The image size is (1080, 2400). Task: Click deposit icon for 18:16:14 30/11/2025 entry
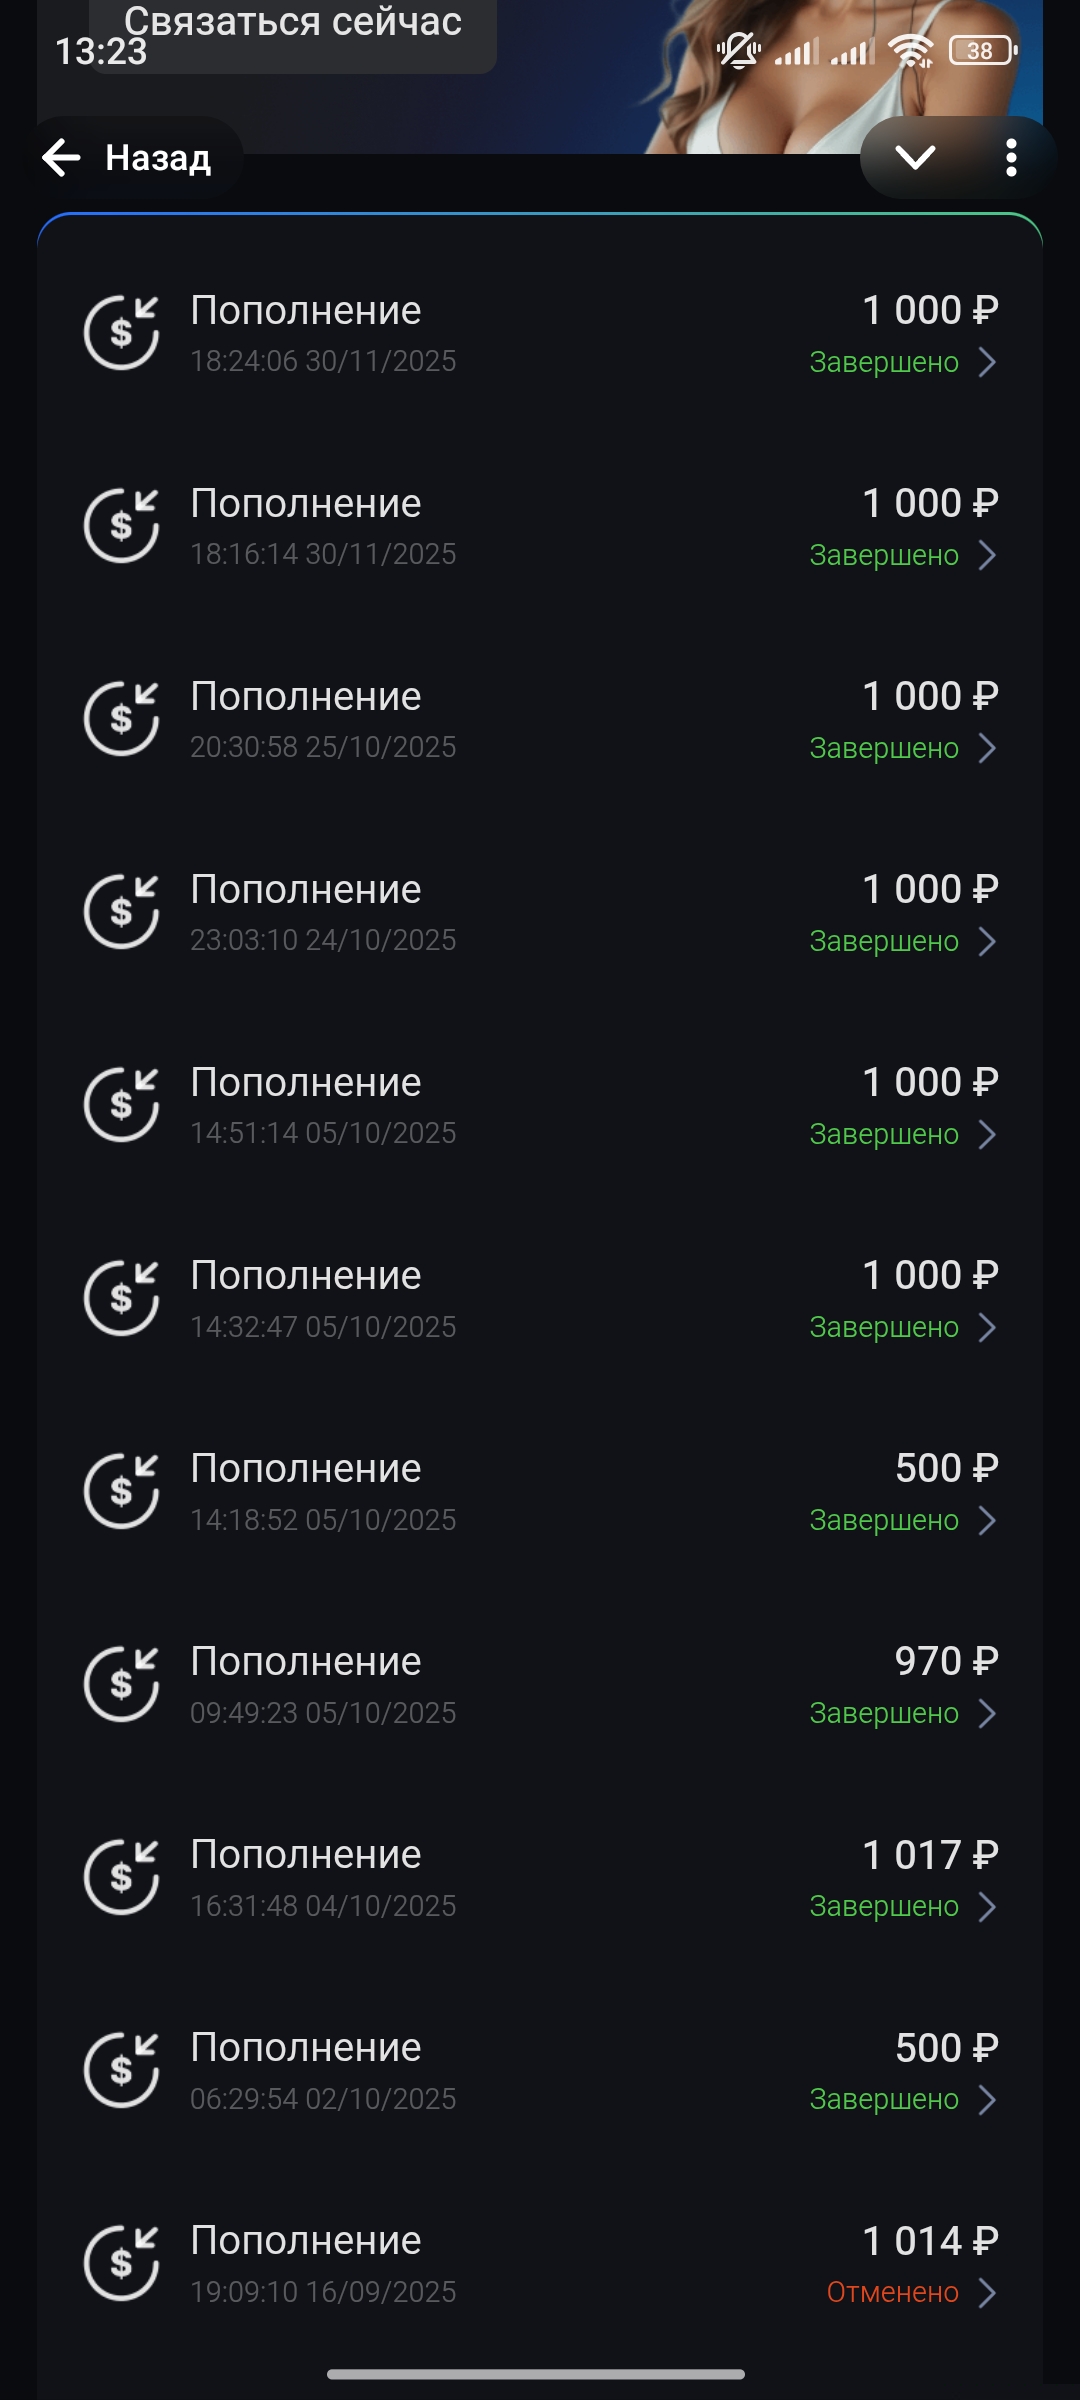pyautogui.click(x=121, y=526)
